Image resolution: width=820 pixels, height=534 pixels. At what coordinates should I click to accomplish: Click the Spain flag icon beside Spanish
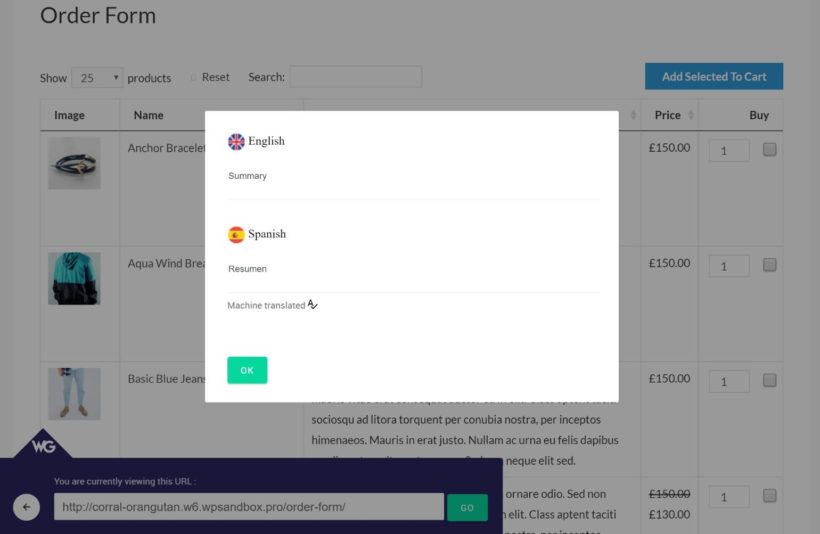pos(236,235)
